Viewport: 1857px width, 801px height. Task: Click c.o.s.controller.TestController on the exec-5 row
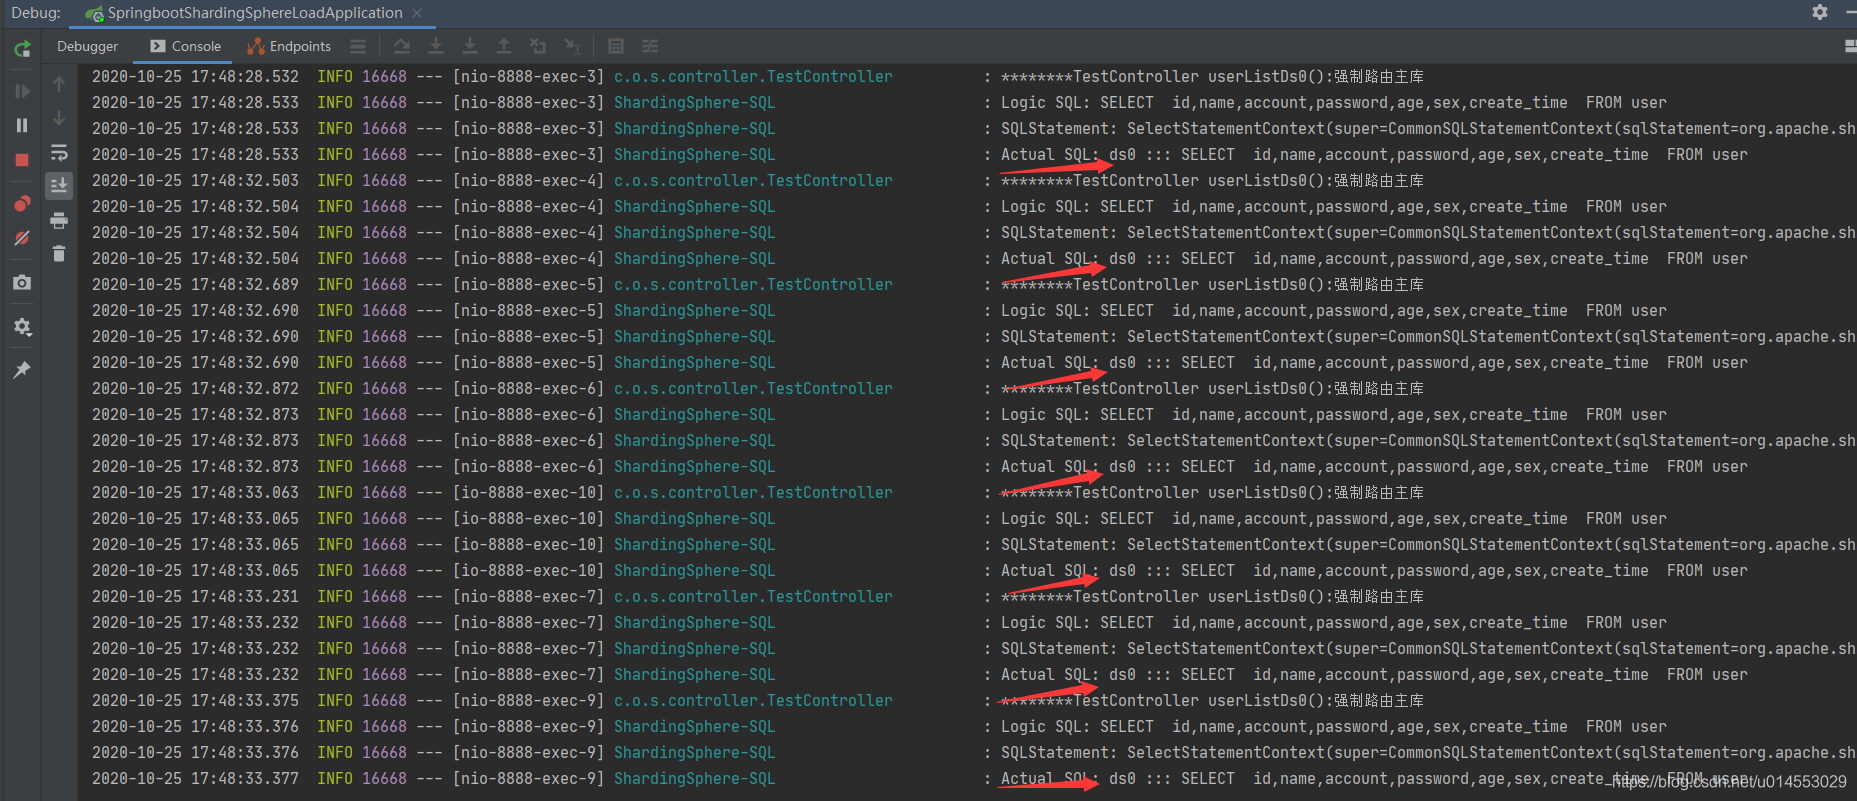(x=753, y=284)
